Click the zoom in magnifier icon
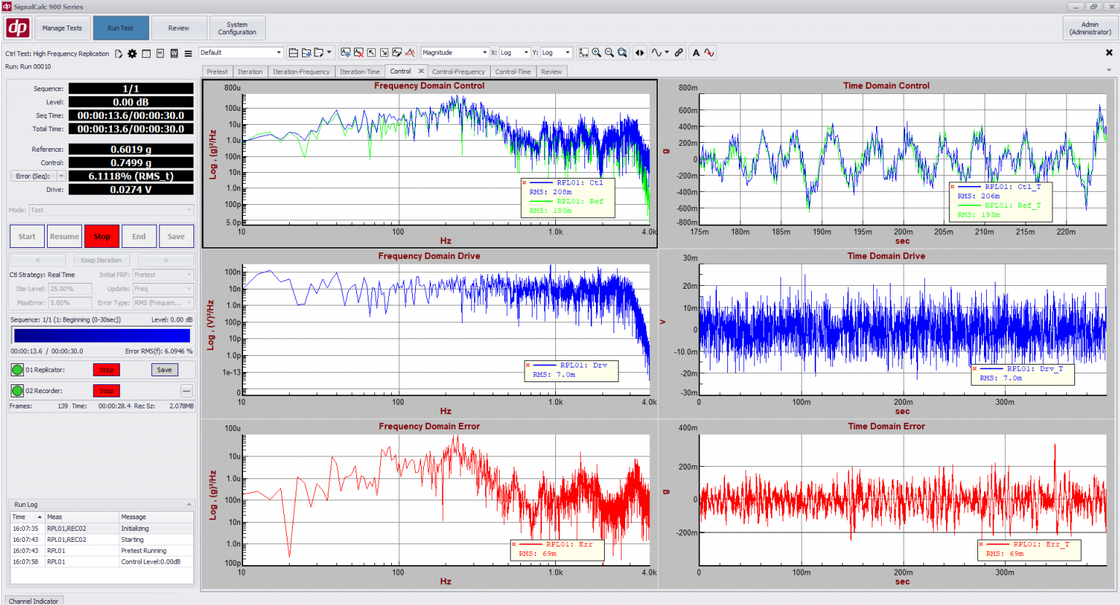 tap(596, 52)
